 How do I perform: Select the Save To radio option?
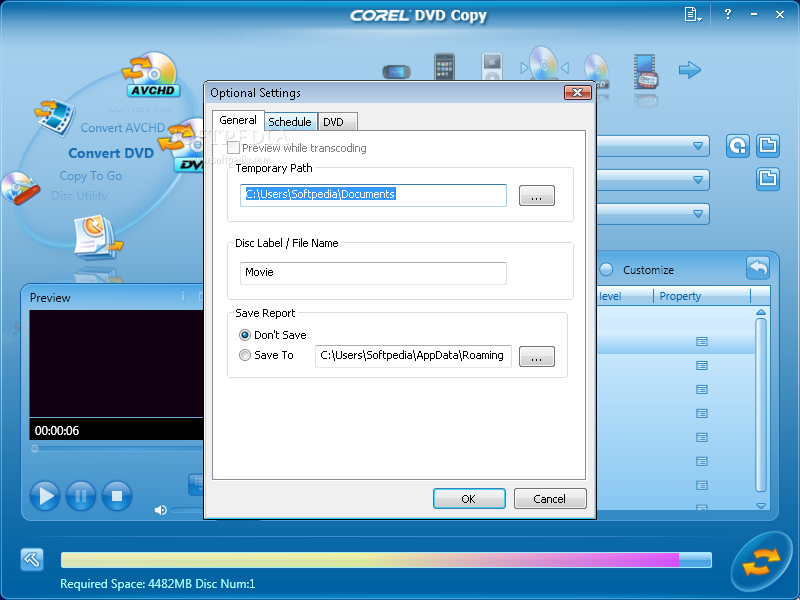click(x=245, y=355)
